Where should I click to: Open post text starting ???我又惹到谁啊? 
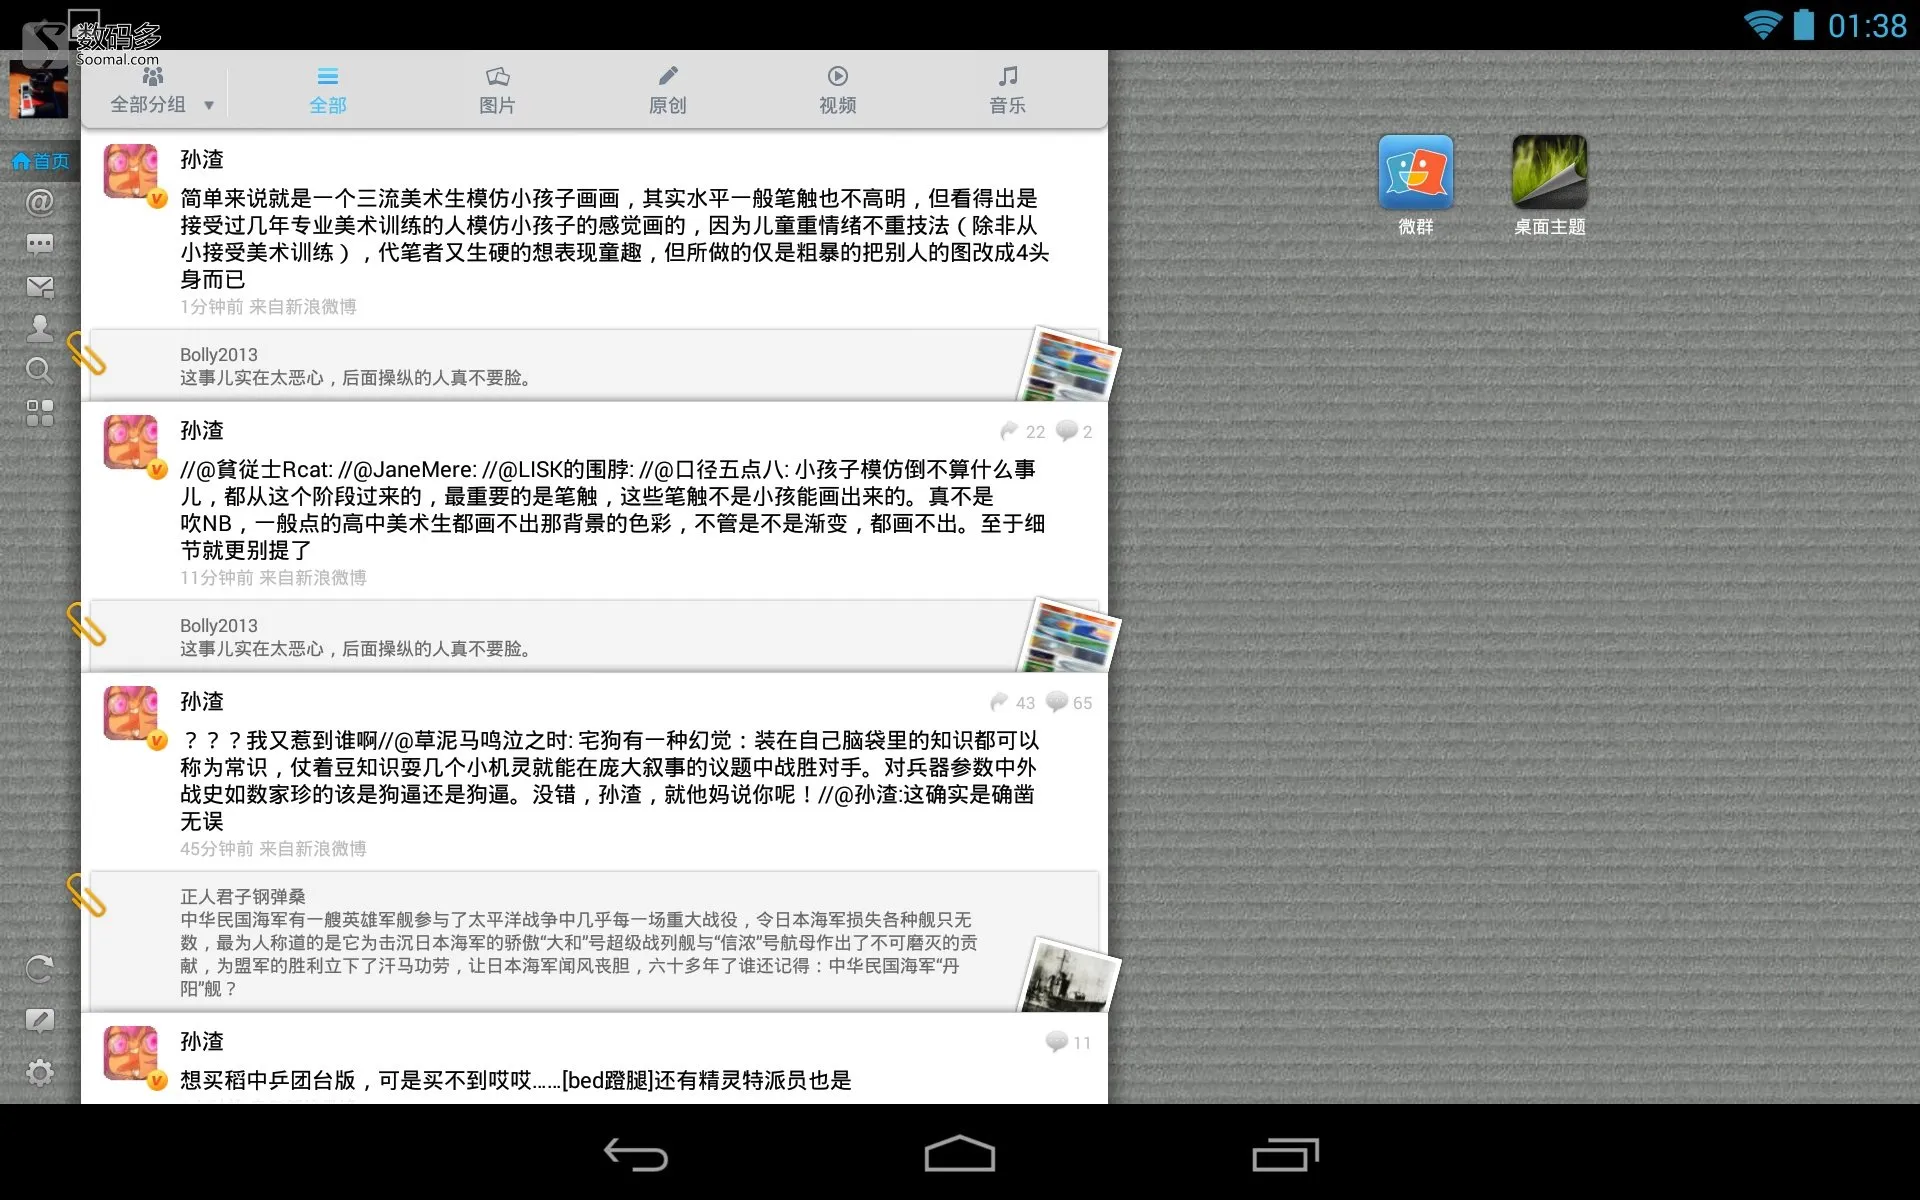point(610,781)
